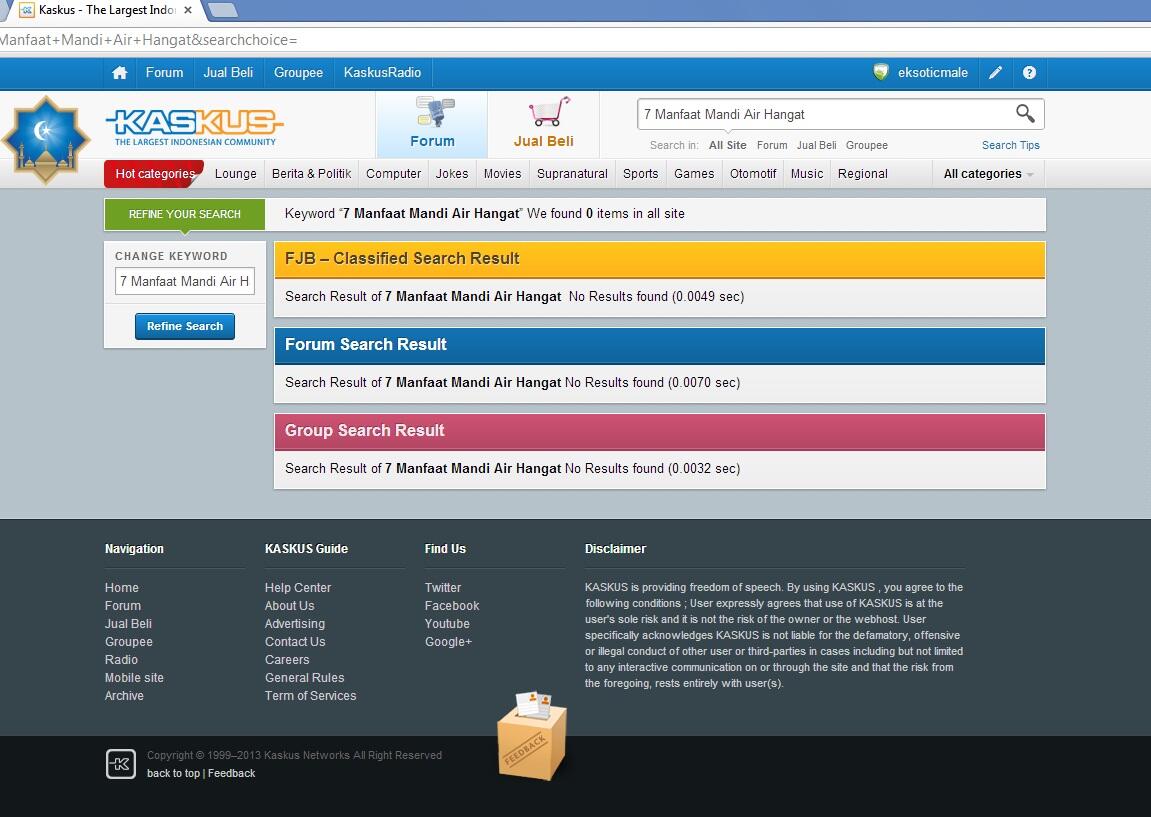The height and width of the screenshot is (817, 1151).
Task: Click the magnifier search icon
Action: [1025, 113]
